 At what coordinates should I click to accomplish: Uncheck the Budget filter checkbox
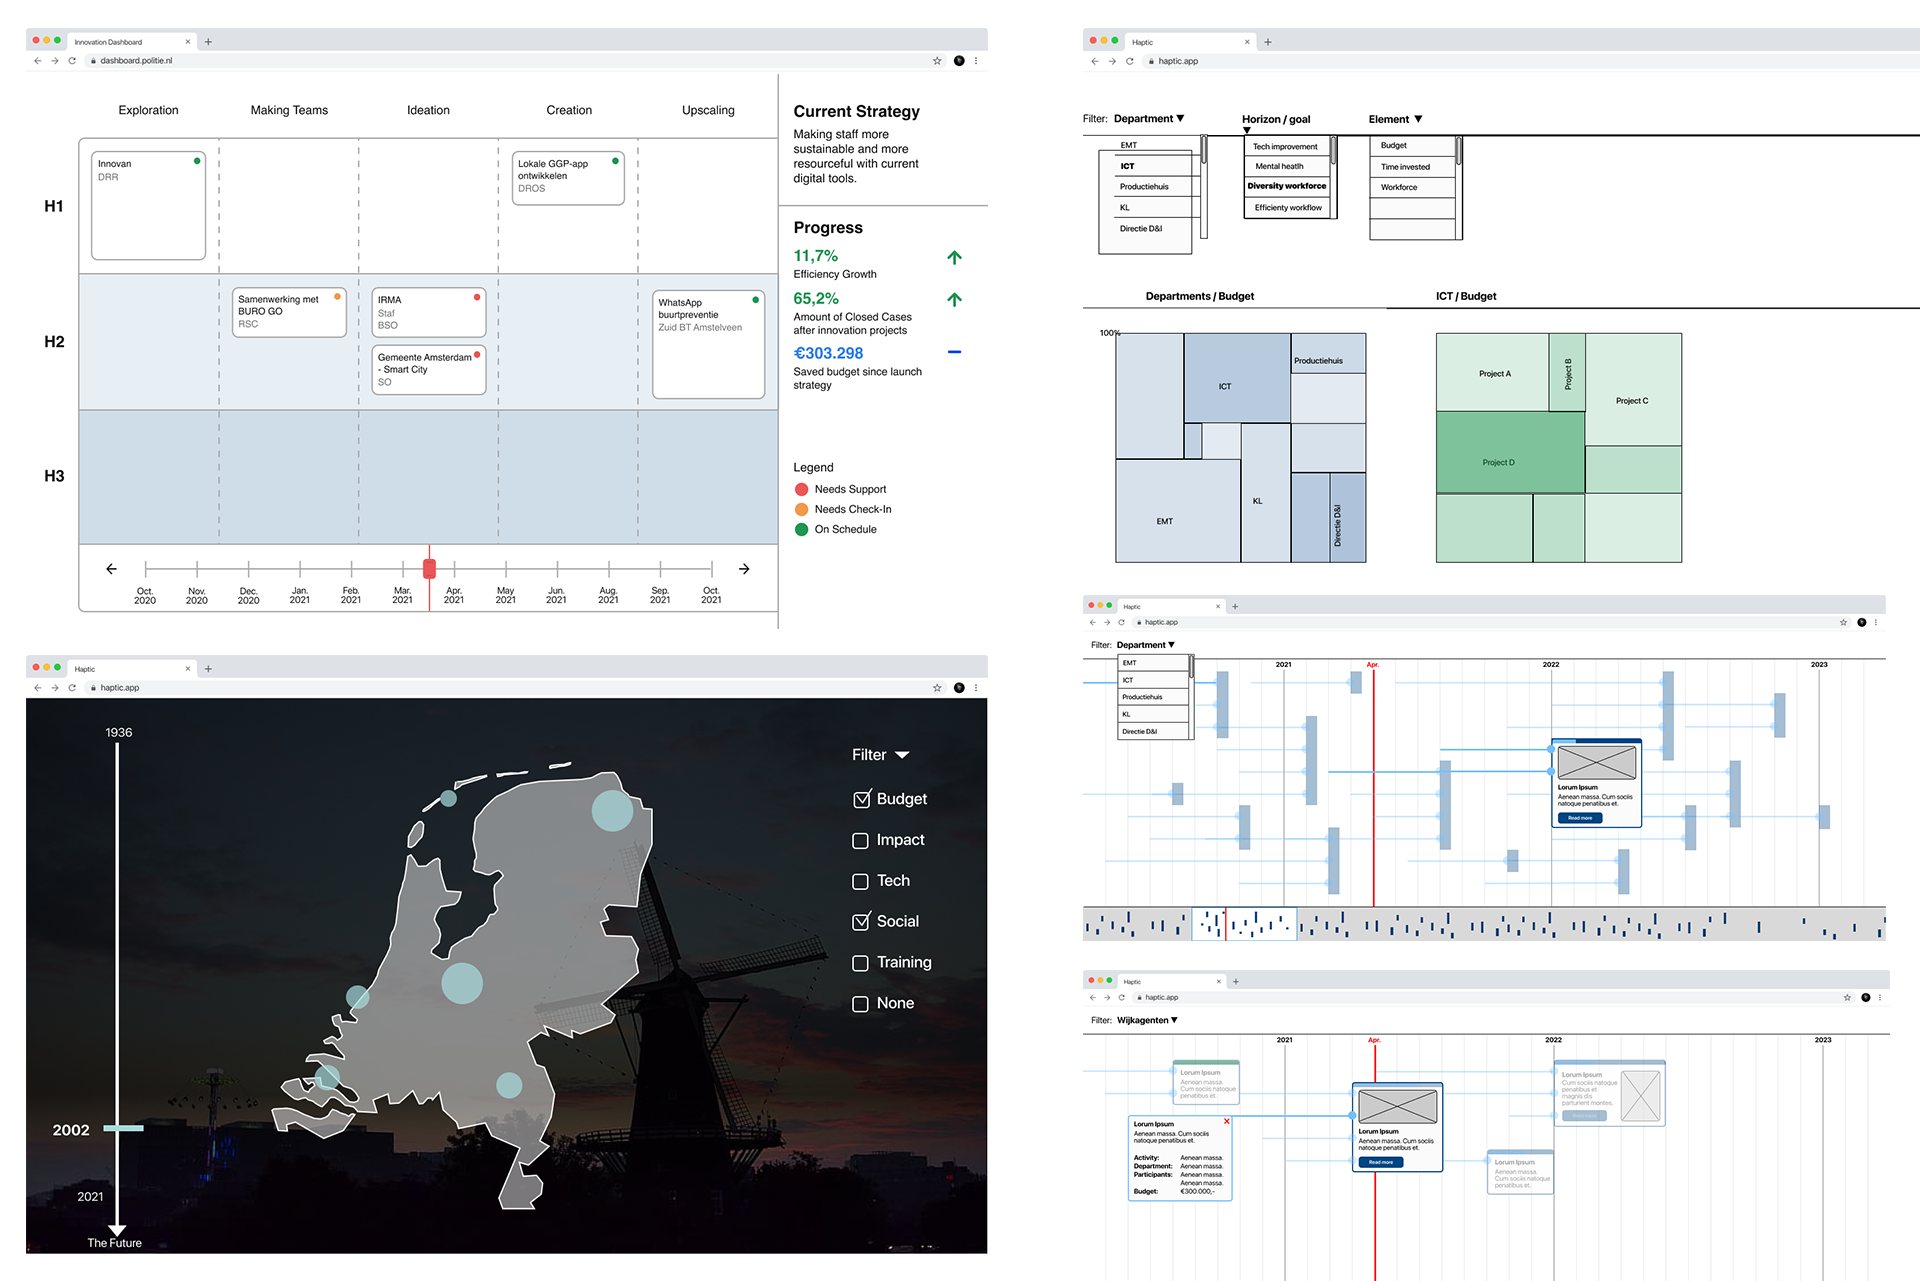[x=861, y=799]
